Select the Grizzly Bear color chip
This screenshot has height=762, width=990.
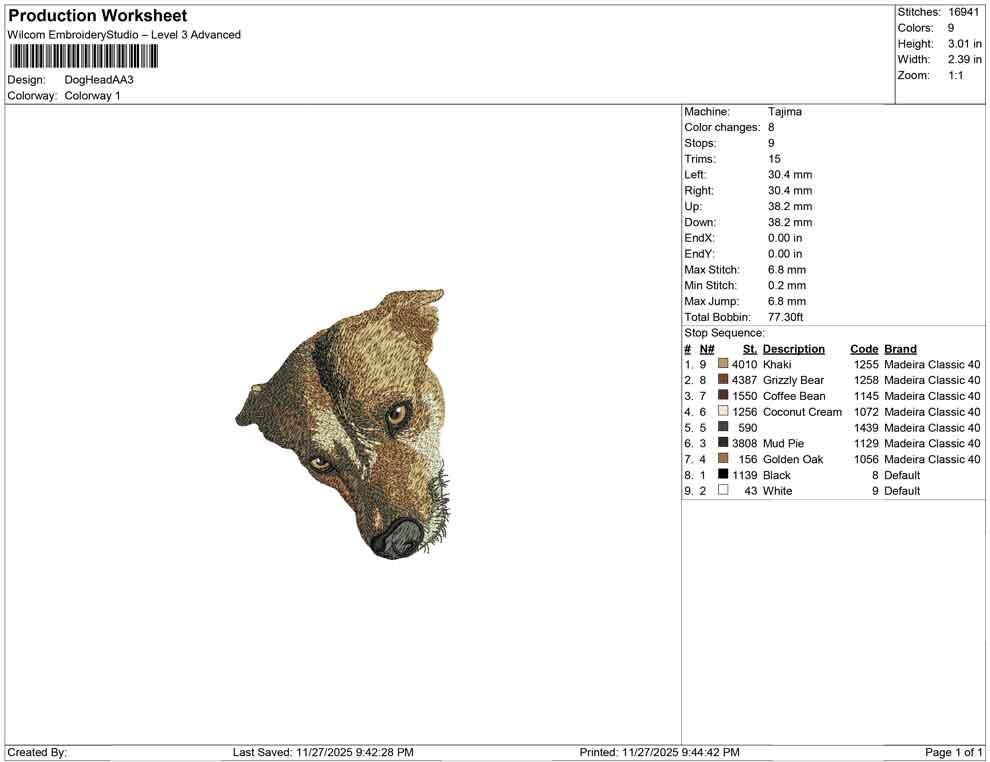point(723,380)
